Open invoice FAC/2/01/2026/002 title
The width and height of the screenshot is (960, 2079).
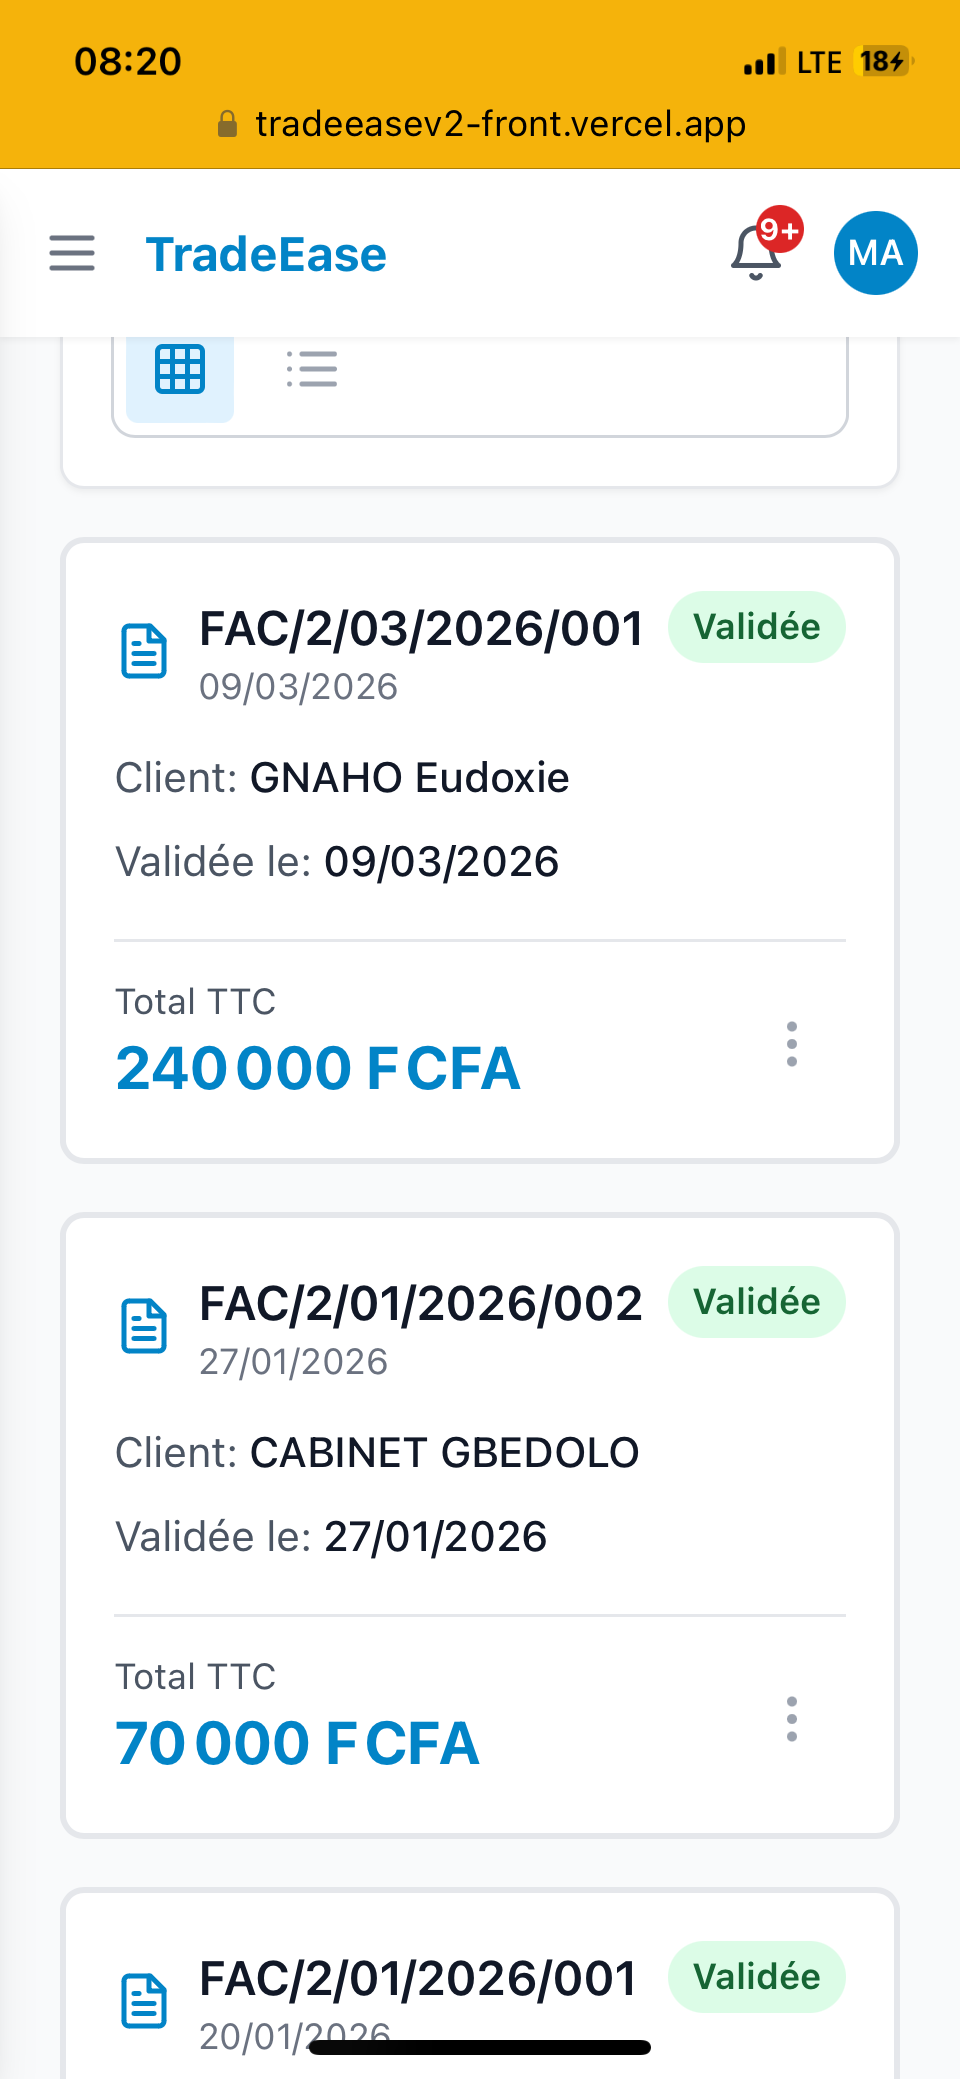(x=421, y=1305)
